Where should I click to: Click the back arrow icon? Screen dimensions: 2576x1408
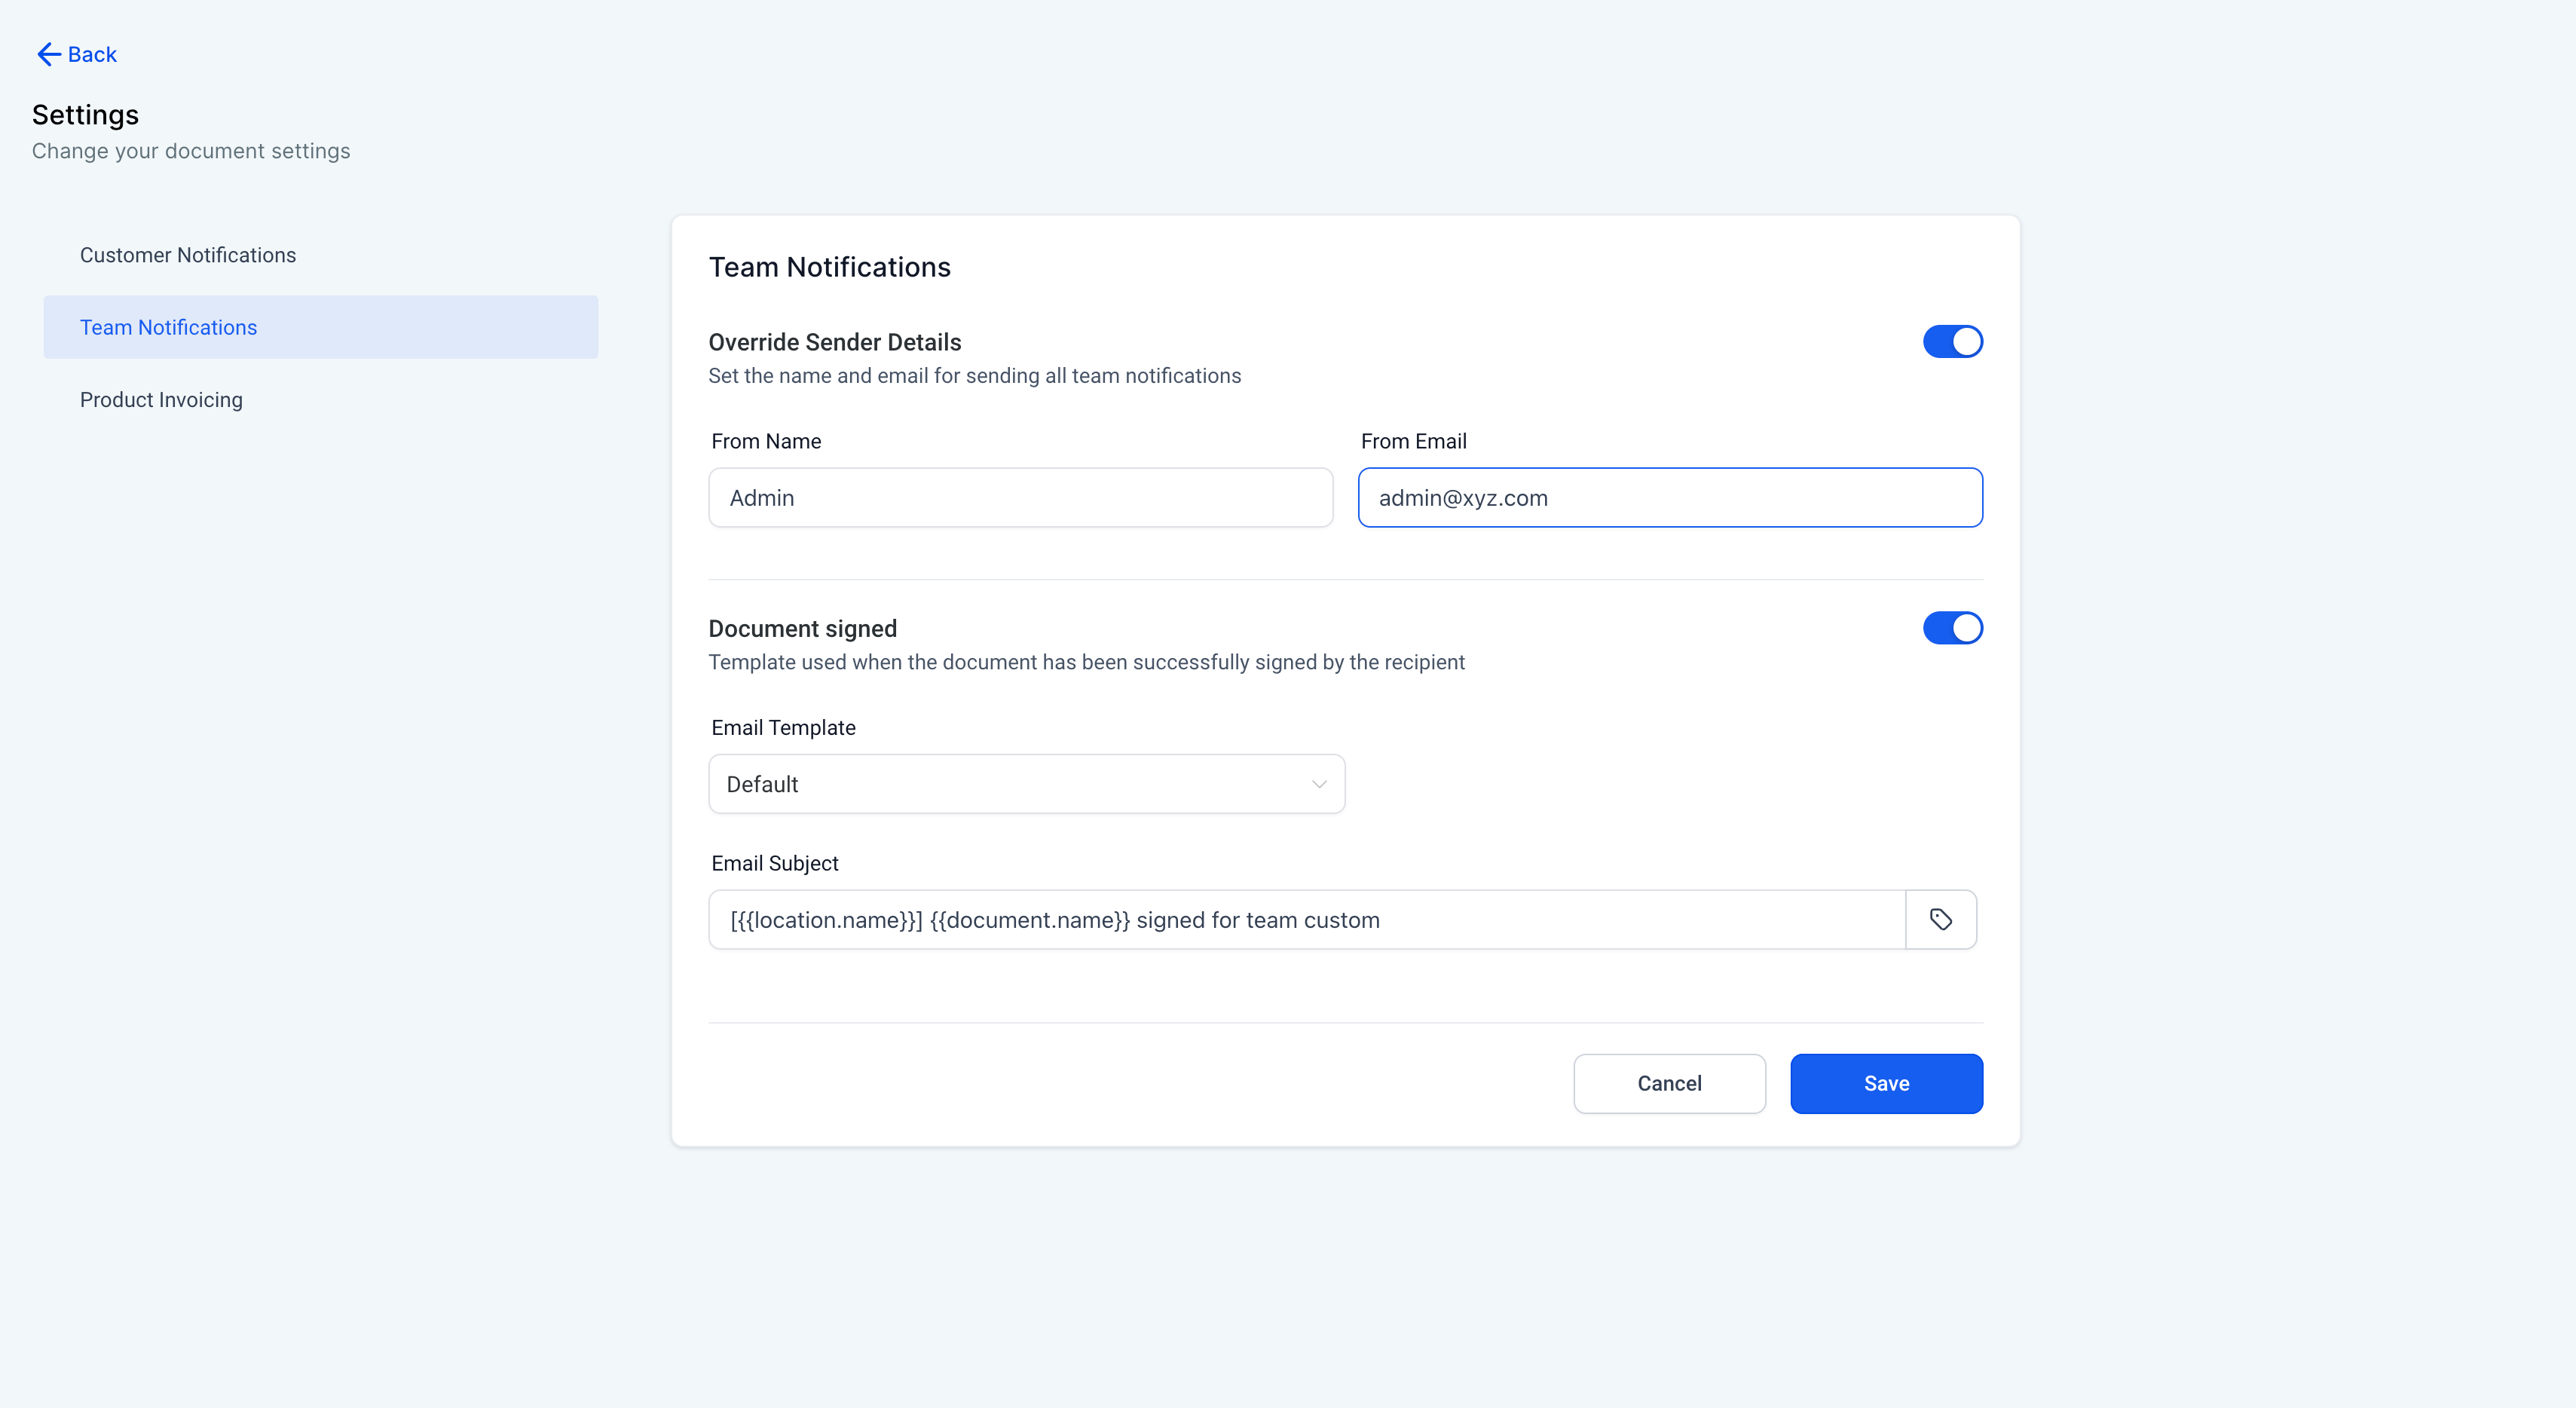48,54
